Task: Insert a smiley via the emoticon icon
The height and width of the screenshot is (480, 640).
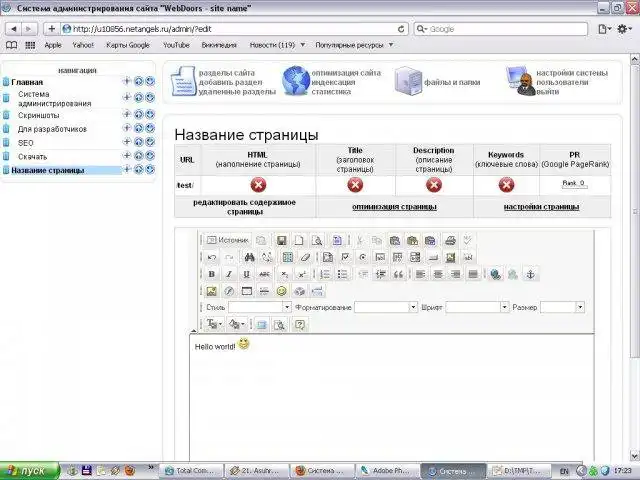Action: point(281,291)
